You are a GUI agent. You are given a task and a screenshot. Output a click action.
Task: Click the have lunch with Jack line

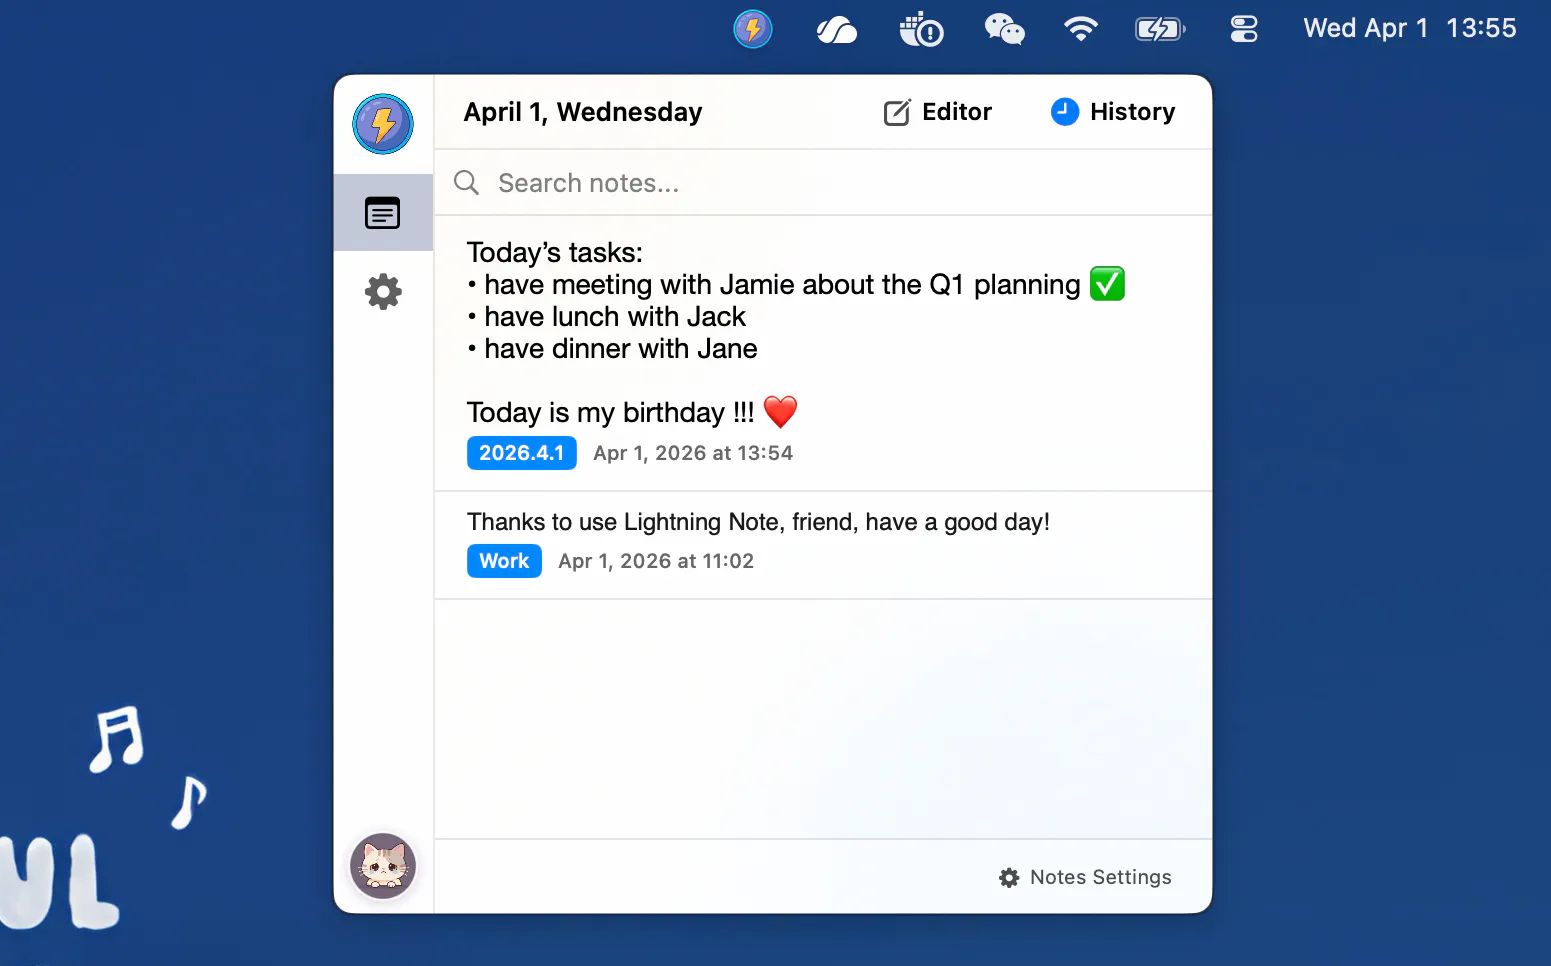coord(607,317)
